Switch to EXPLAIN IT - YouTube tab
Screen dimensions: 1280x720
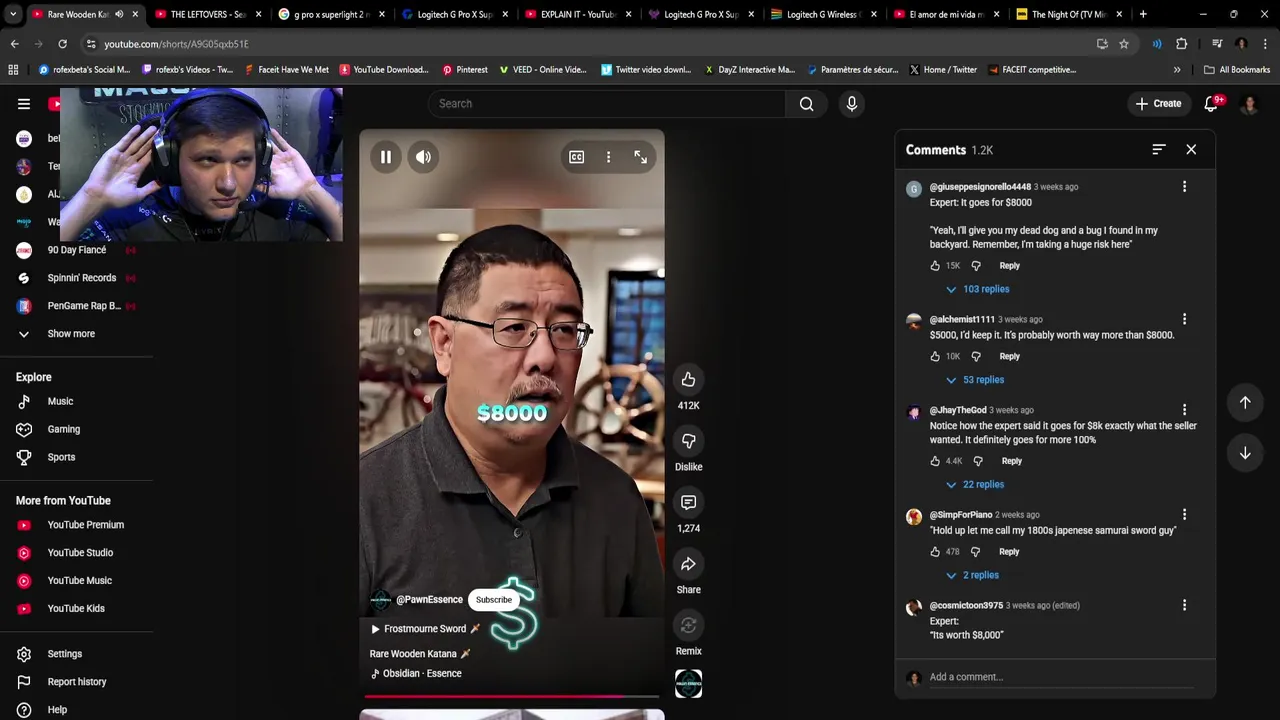577,15
